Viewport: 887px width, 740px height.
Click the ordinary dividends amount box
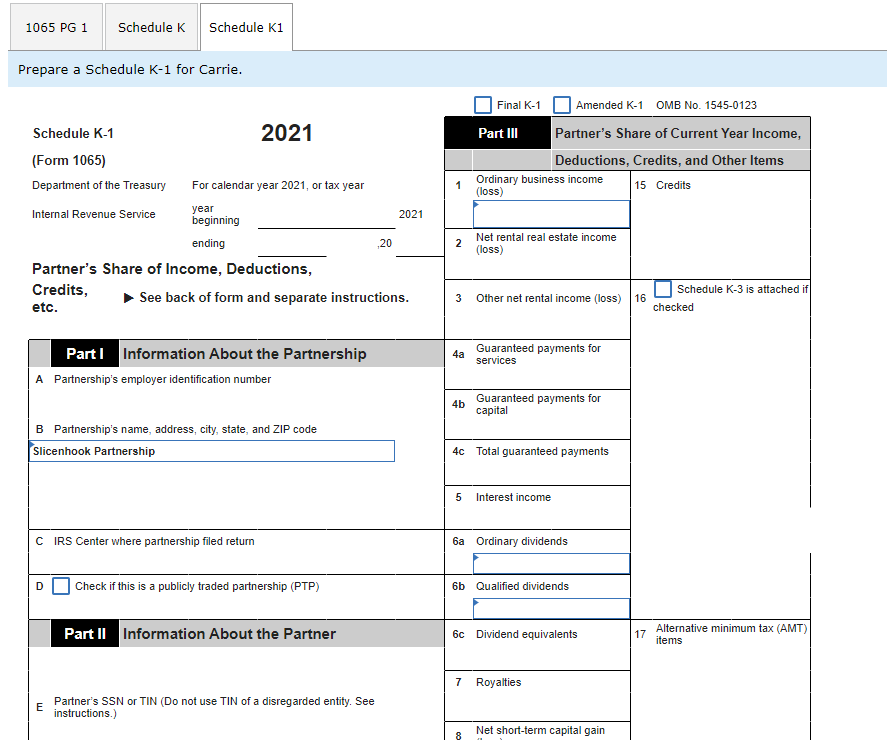pos(550,562)
